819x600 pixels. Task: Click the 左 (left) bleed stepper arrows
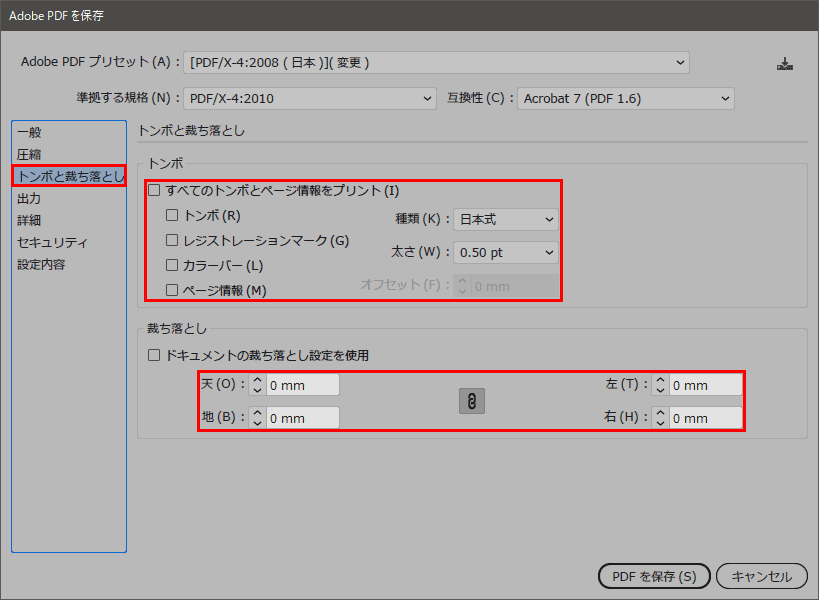tap(660, 385)
